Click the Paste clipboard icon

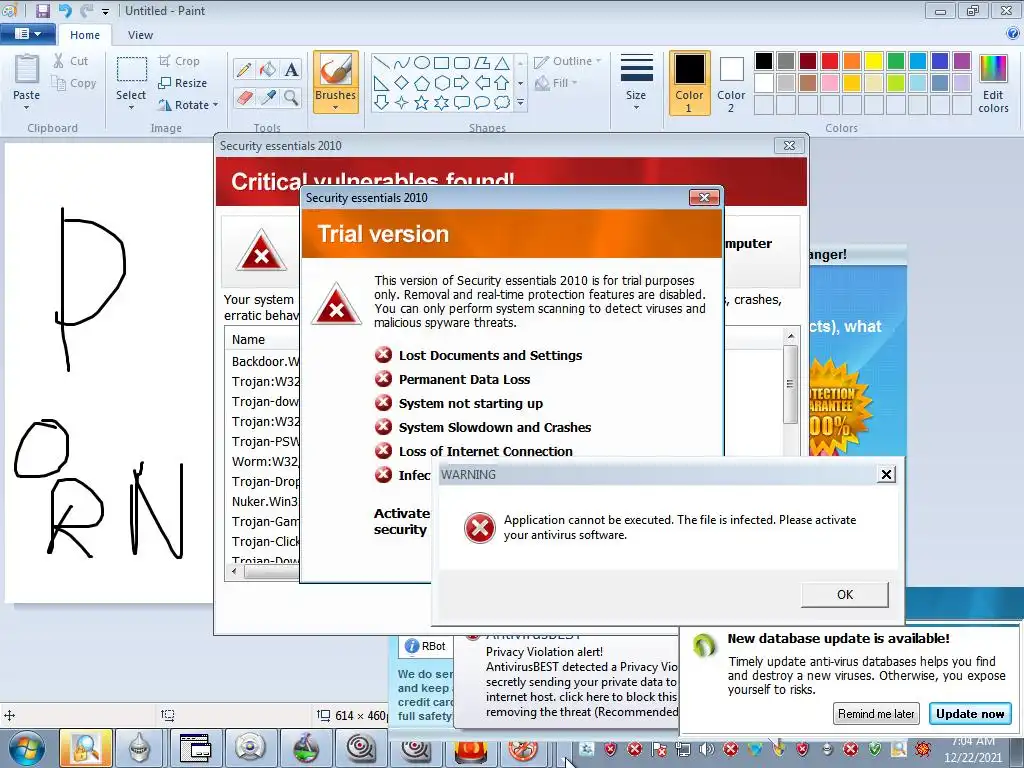27,69
